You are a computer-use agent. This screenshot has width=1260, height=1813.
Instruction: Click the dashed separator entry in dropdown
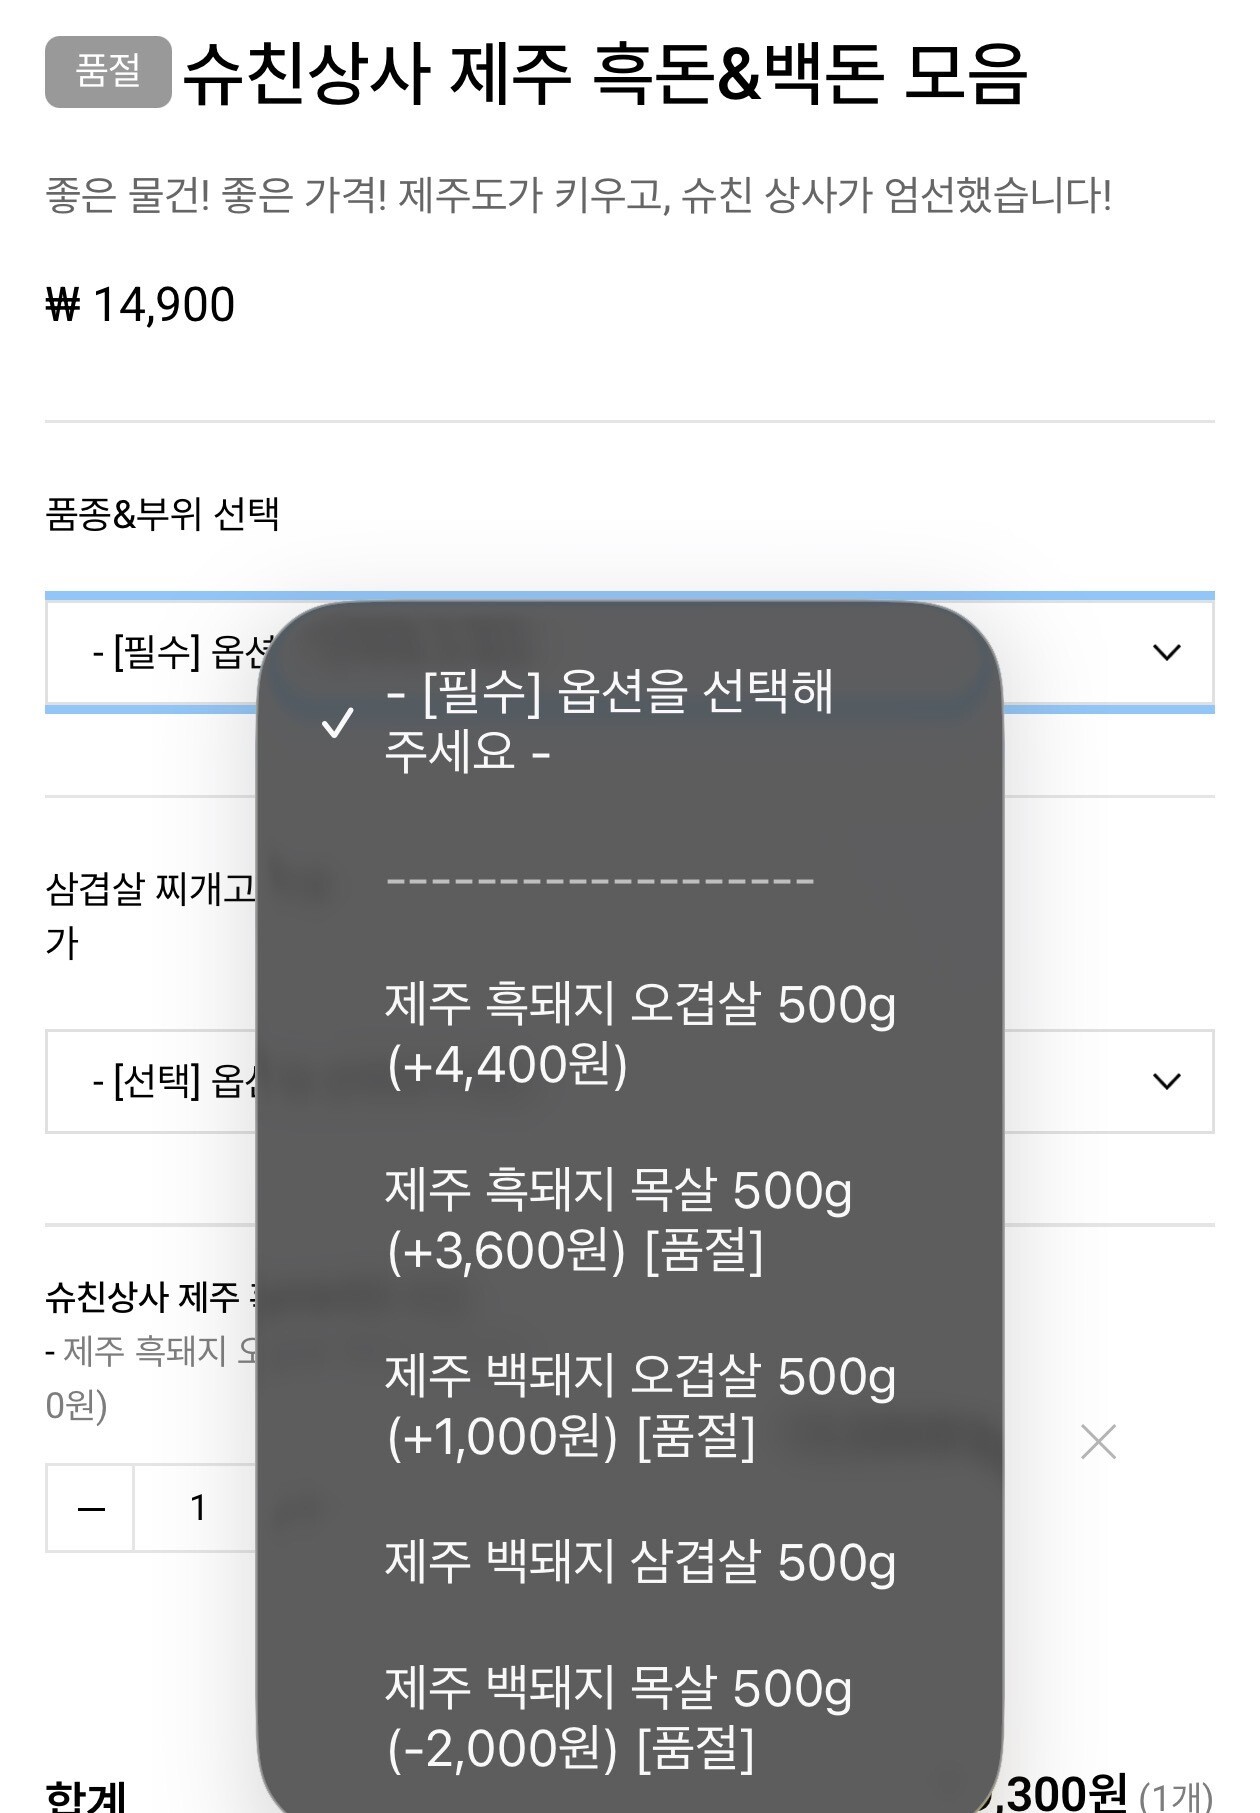tap(600, 881)
